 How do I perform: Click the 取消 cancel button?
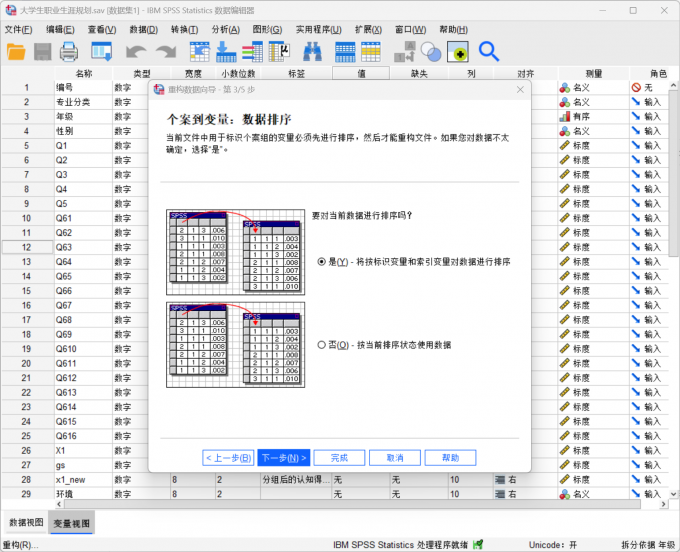(x=395, y=458)
